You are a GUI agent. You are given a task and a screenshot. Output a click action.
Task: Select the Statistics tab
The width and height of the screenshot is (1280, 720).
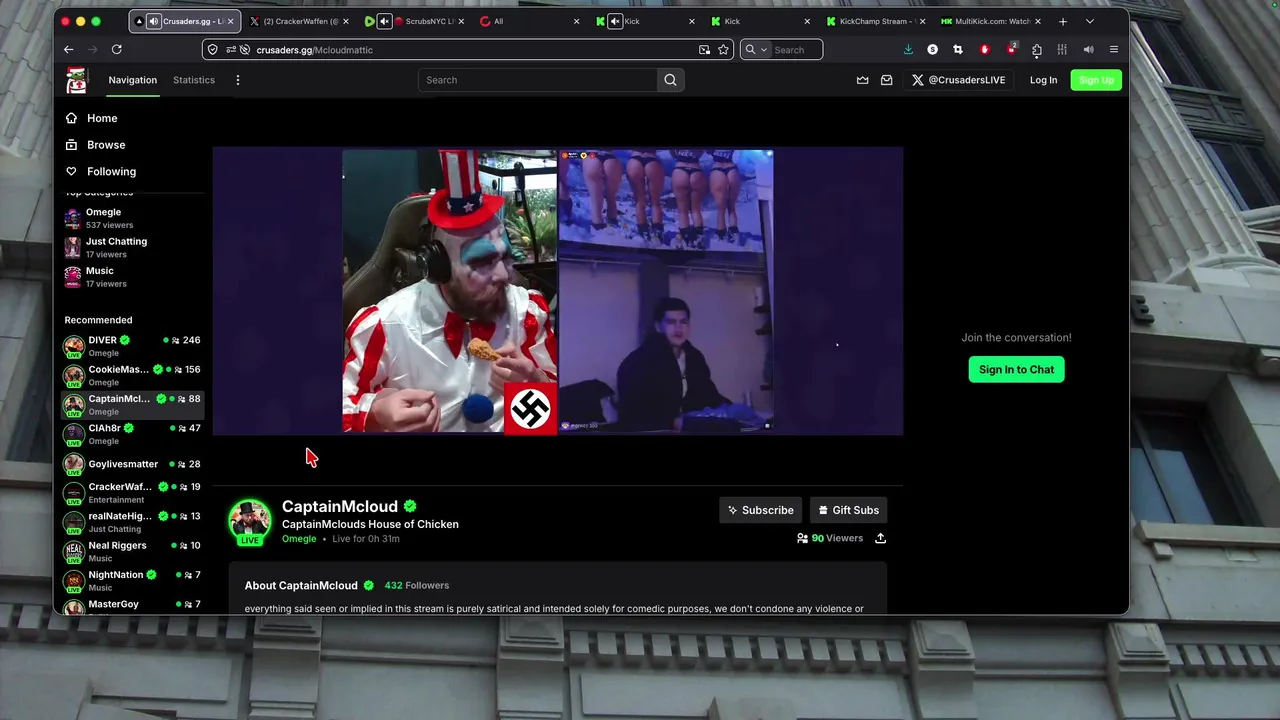click(194, 80)
